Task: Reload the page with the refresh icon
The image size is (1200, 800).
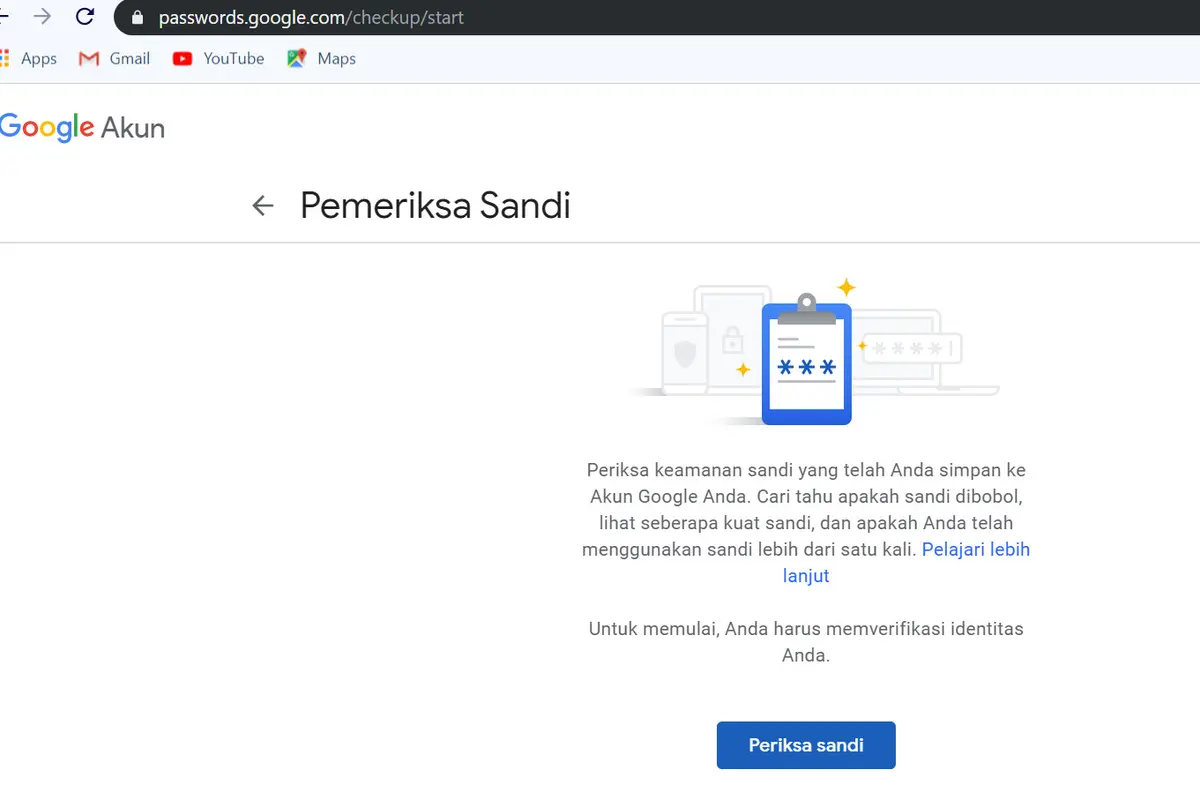Action: 85,16
